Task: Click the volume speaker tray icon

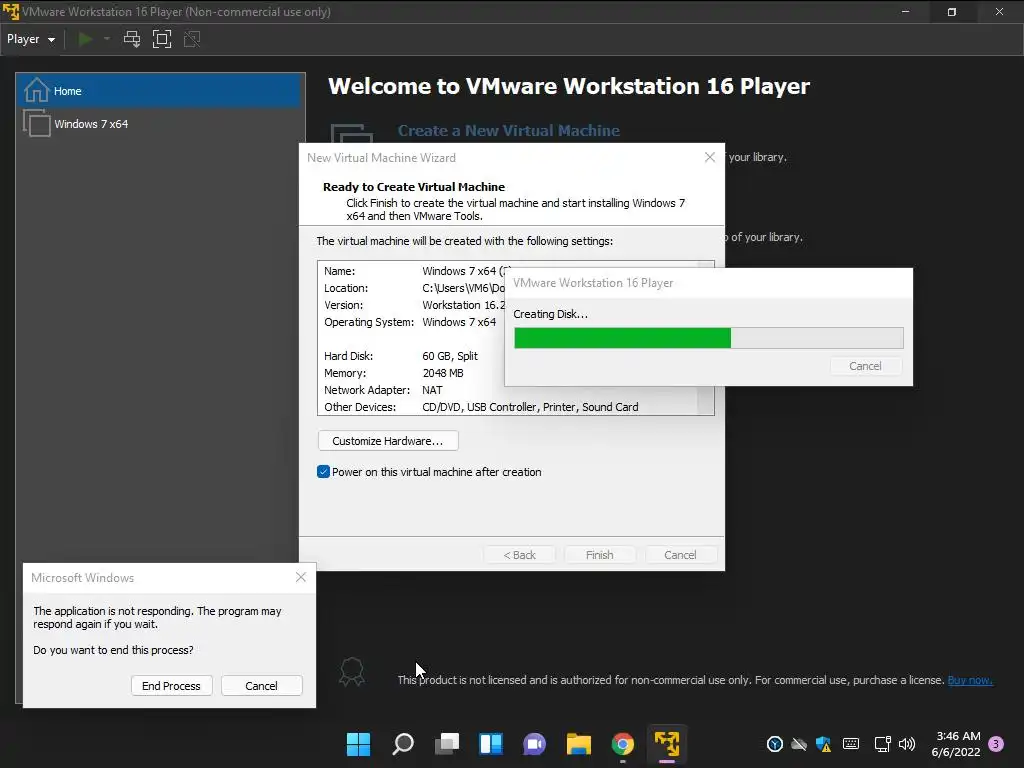Action: 906,744
